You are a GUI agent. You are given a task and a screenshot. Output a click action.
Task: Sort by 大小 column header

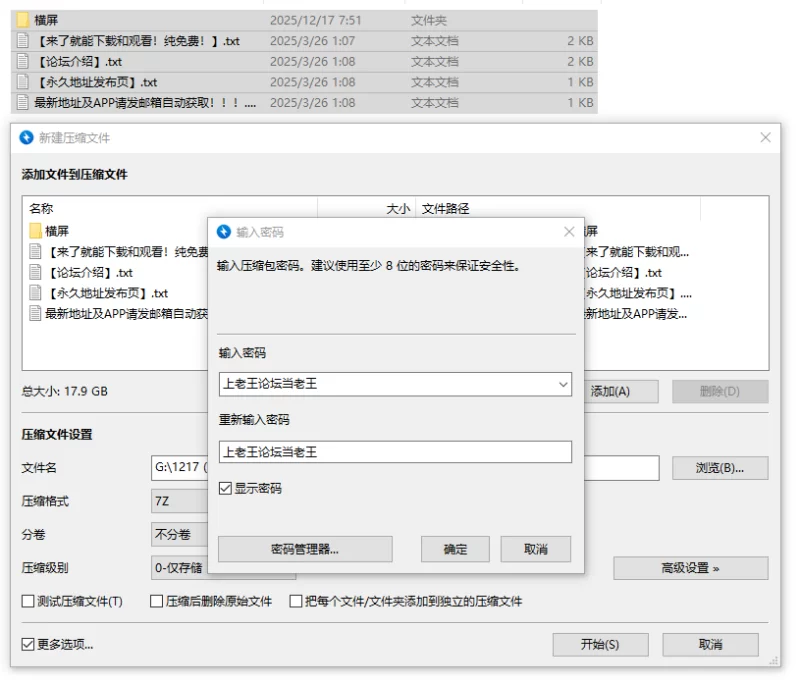coord(398,209)
